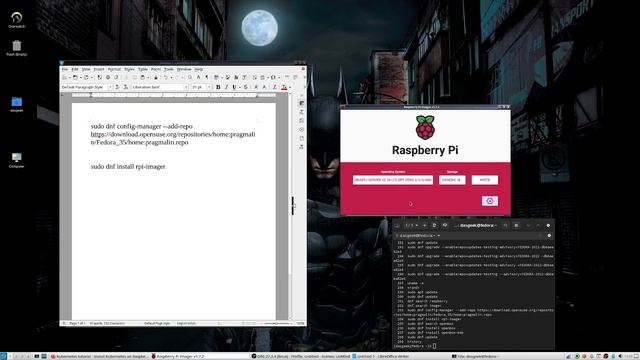This screenshot has height=360, width=640.
Task: Click the Page 1 of 1 status field
Action: click(77, 323)
